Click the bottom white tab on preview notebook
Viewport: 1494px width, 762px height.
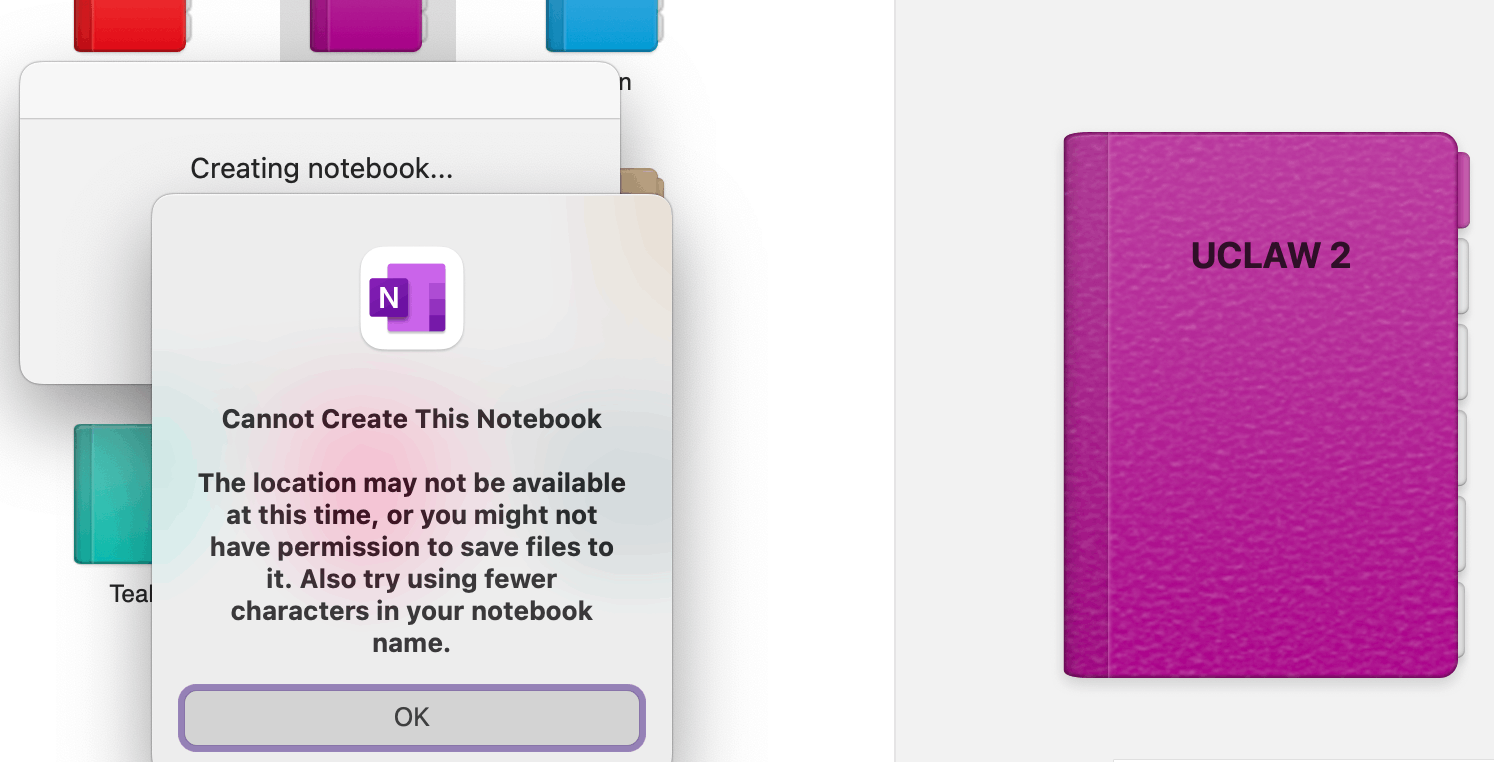1463,620
